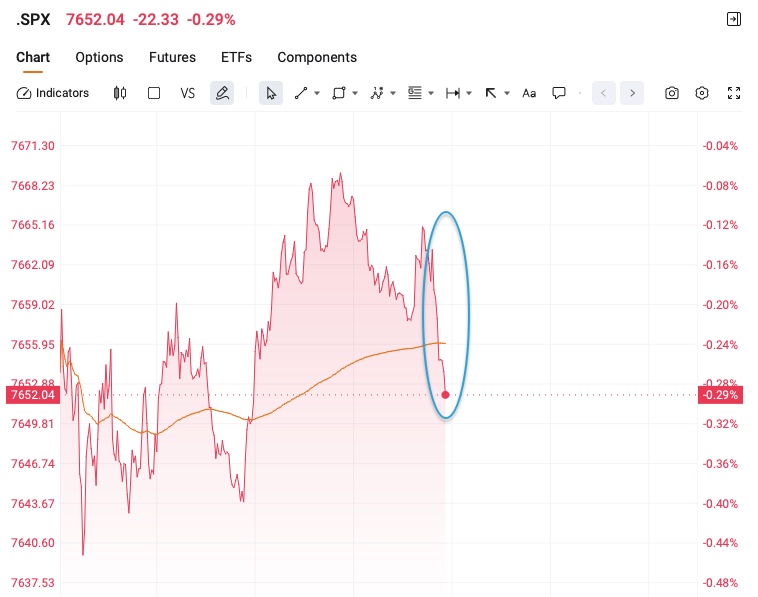Select the rectangle shape tool
758x597 pixels.
pyautogui.click(x=339, y=93)
